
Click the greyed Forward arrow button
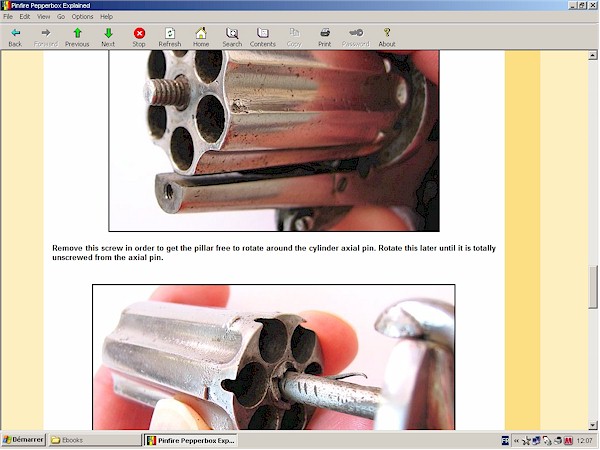46,37
